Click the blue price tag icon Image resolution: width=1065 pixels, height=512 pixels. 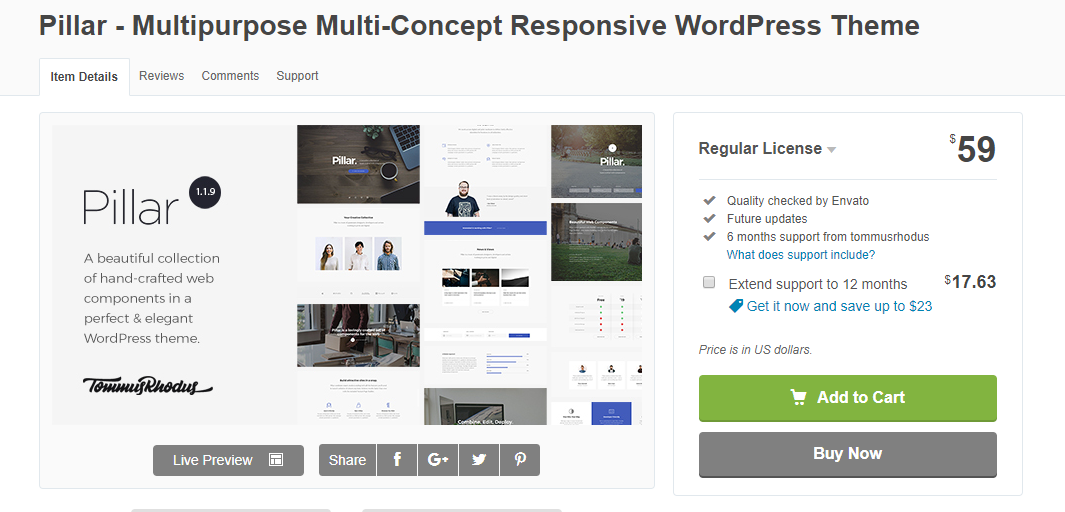click(736, 306)
